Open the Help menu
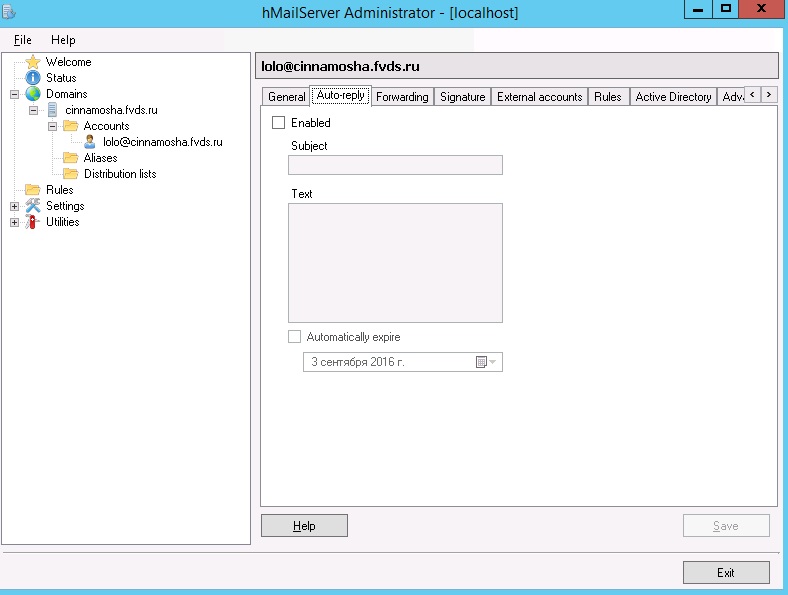The image size is (788, 595). point(63,40)
